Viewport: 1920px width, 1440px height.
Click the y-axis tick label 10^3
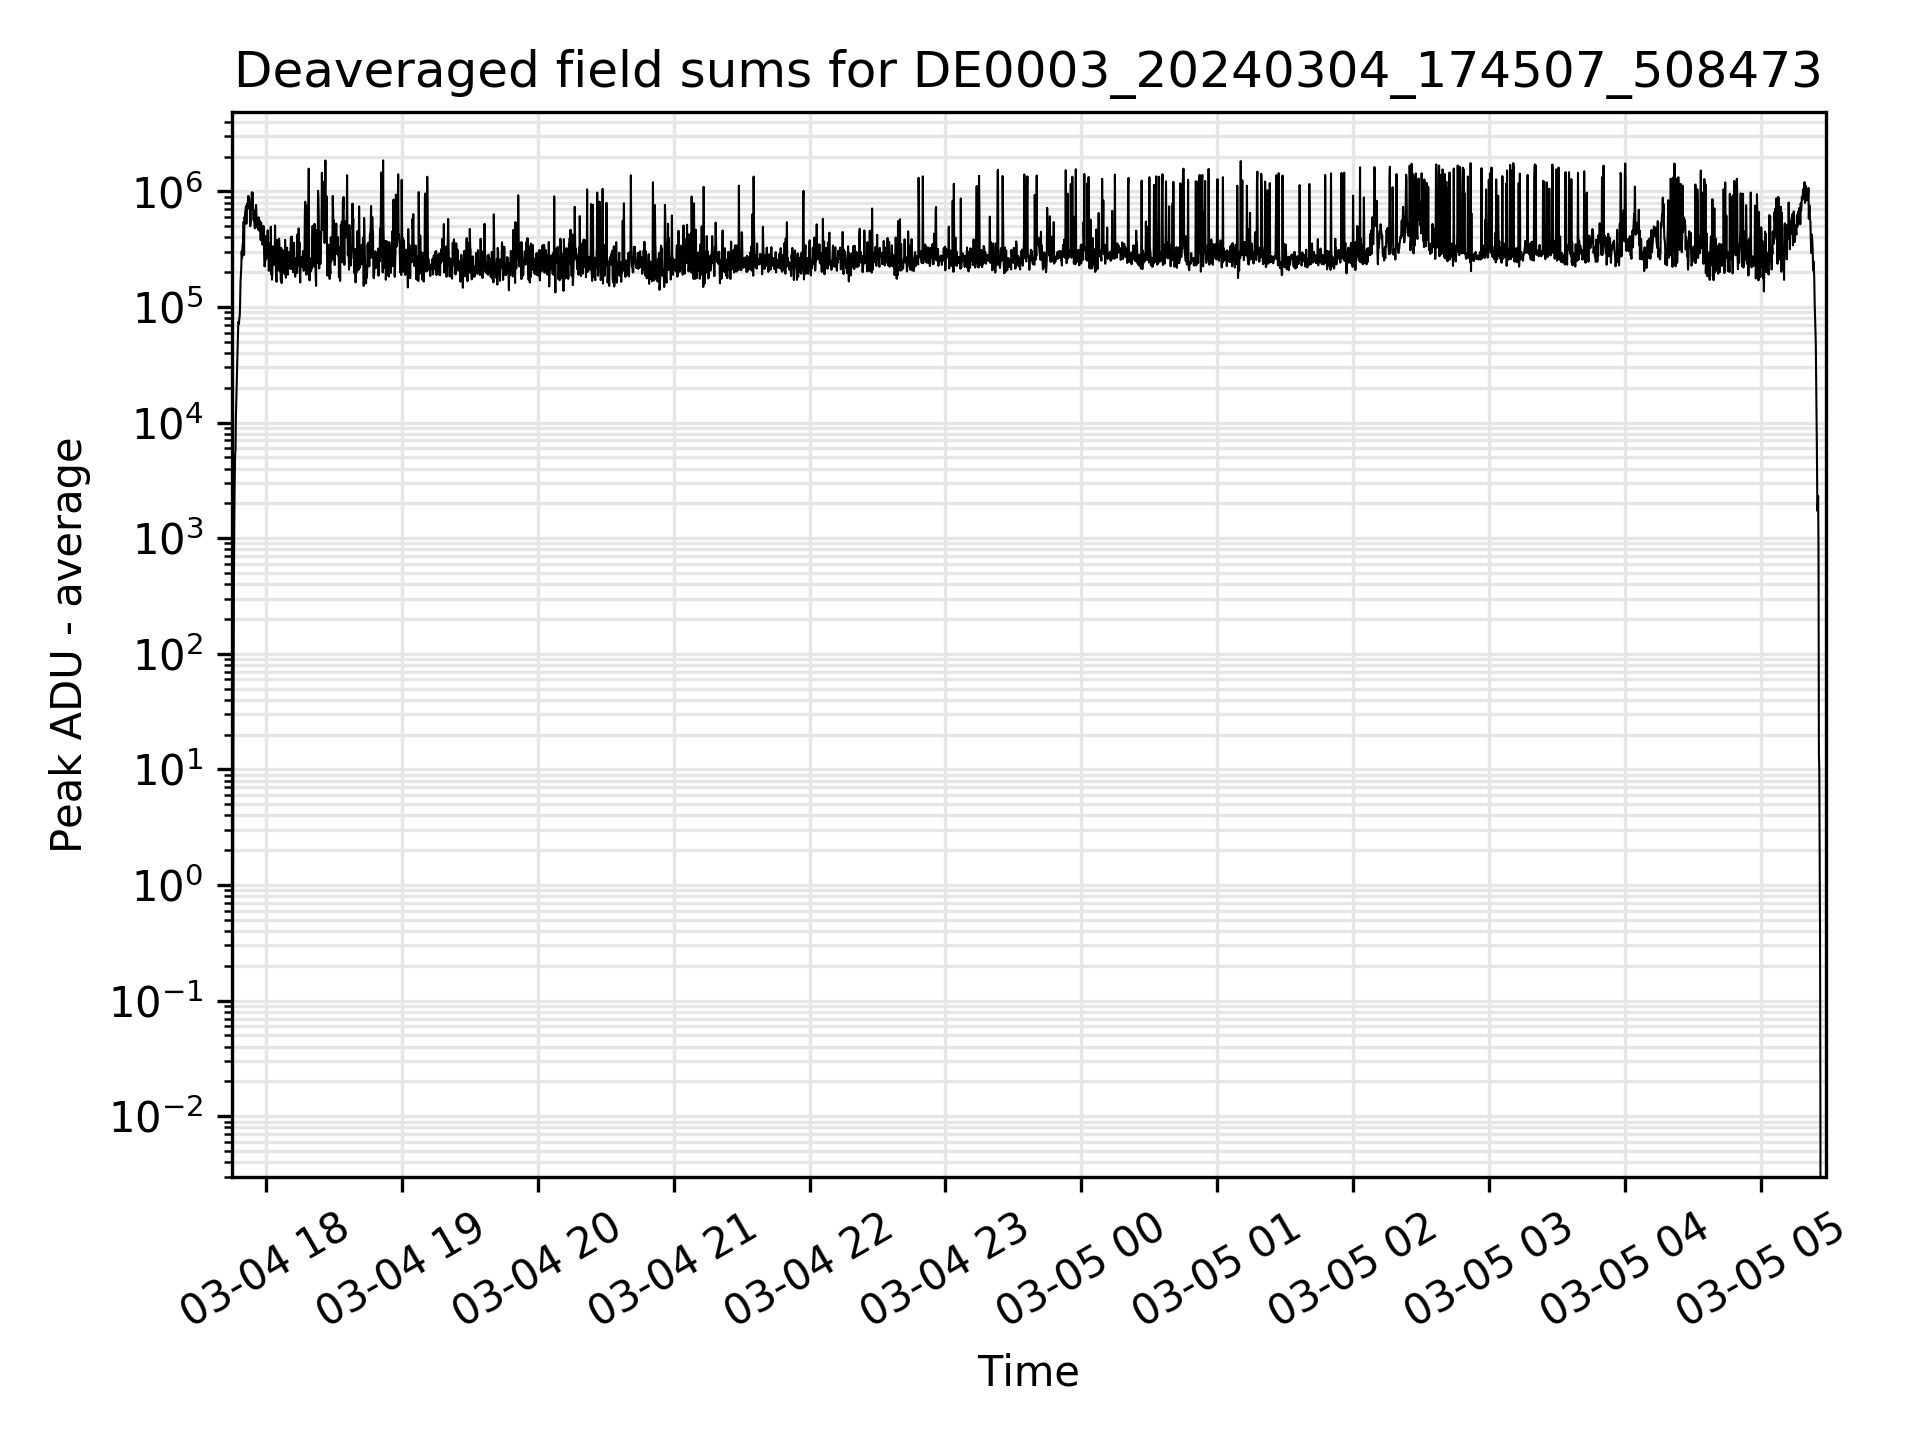coord(168,538)
